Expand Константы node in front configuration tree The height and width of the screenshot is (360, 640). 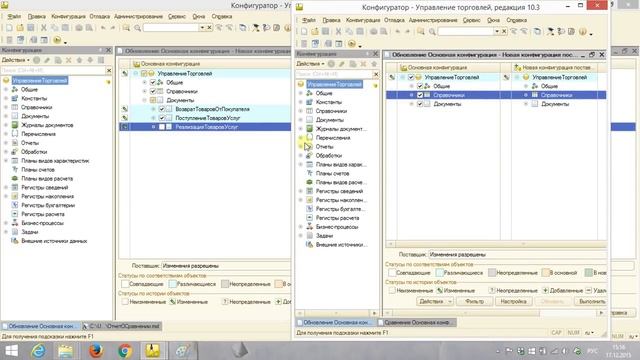301,102
